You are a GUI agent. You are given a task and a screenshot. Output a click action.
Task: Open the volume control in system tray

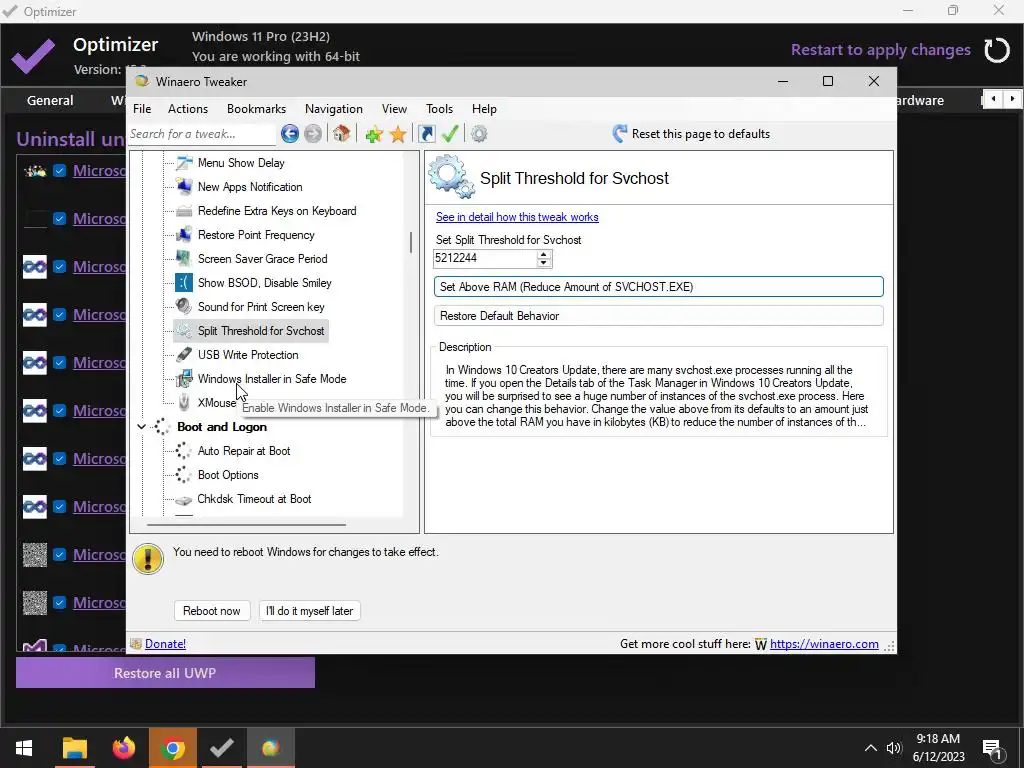(x=893, y=748)
